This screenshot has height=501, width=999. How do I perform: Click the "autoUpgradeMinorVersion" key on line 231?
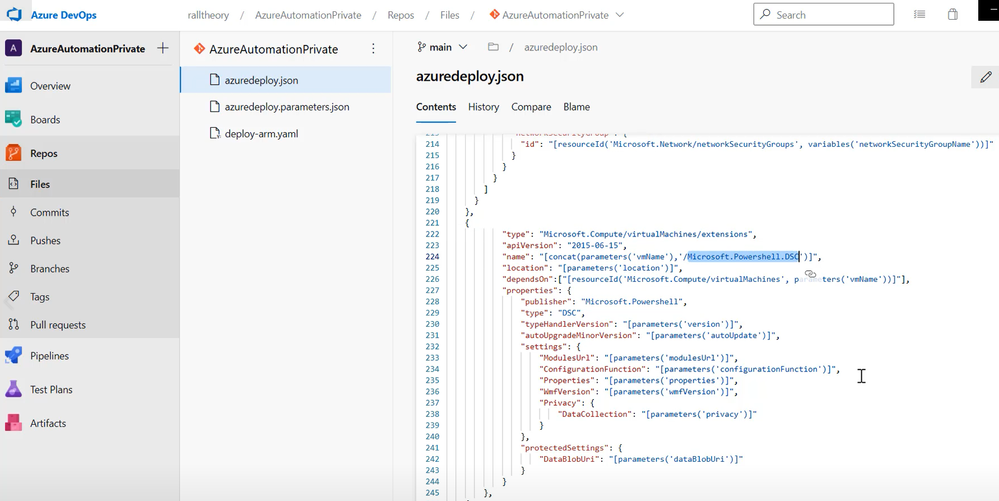[x=578, y=335]
